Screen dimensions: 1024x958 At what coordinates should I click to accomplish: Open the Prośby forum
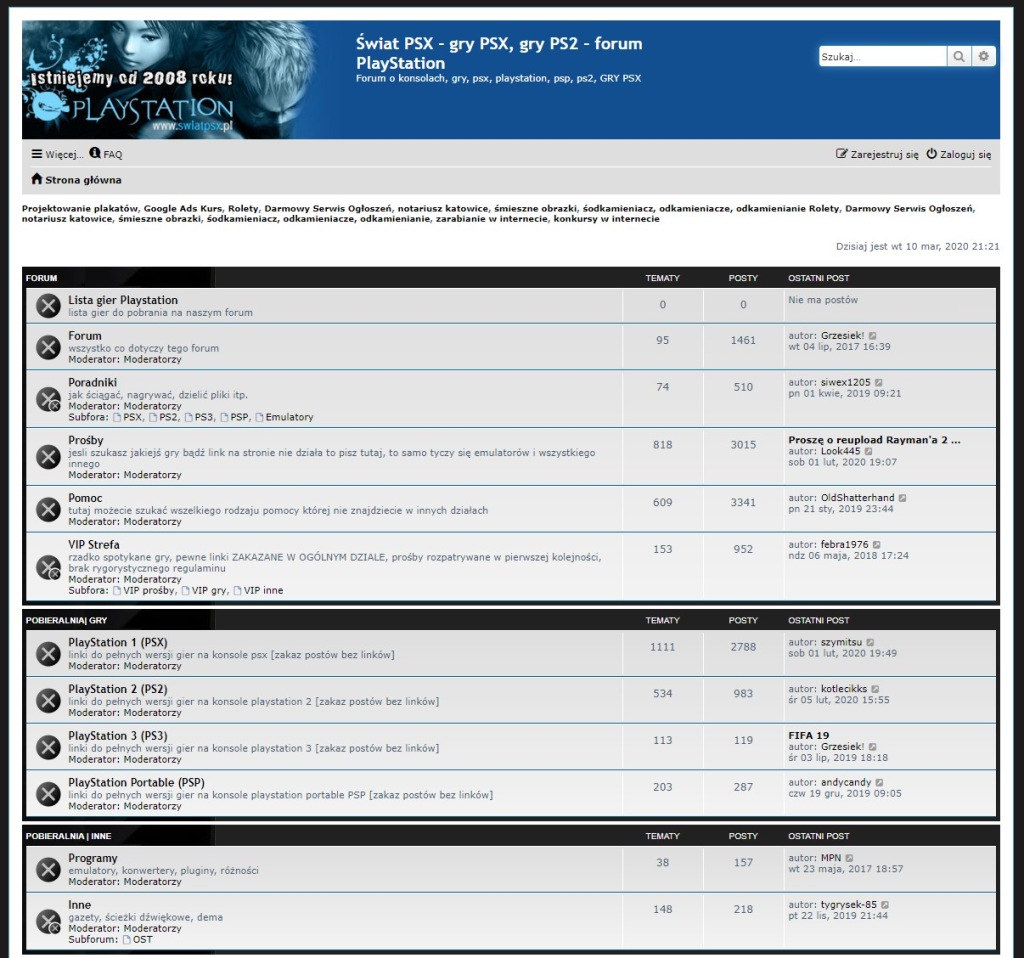86,440
